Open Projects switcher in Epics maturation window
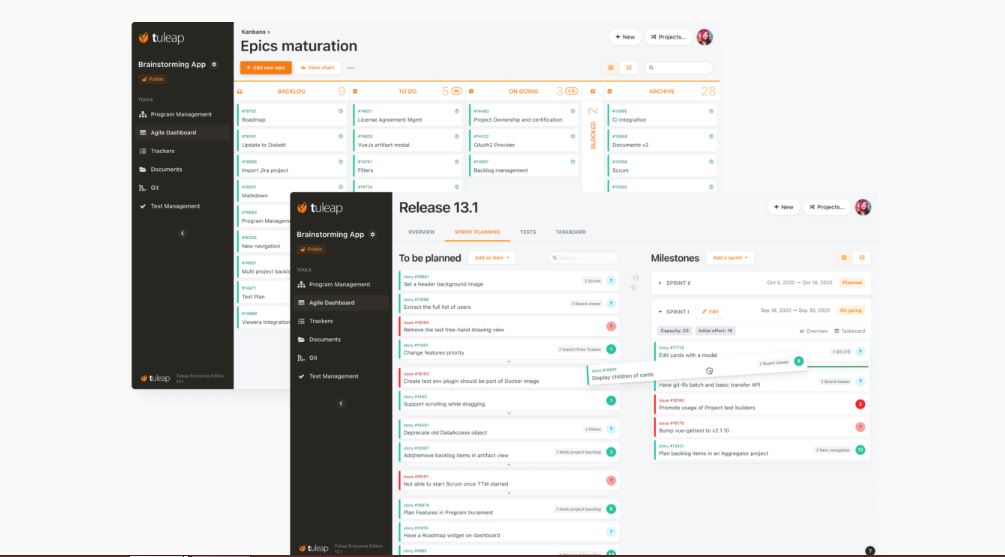The image size is (1005, 557). point(669,37)
